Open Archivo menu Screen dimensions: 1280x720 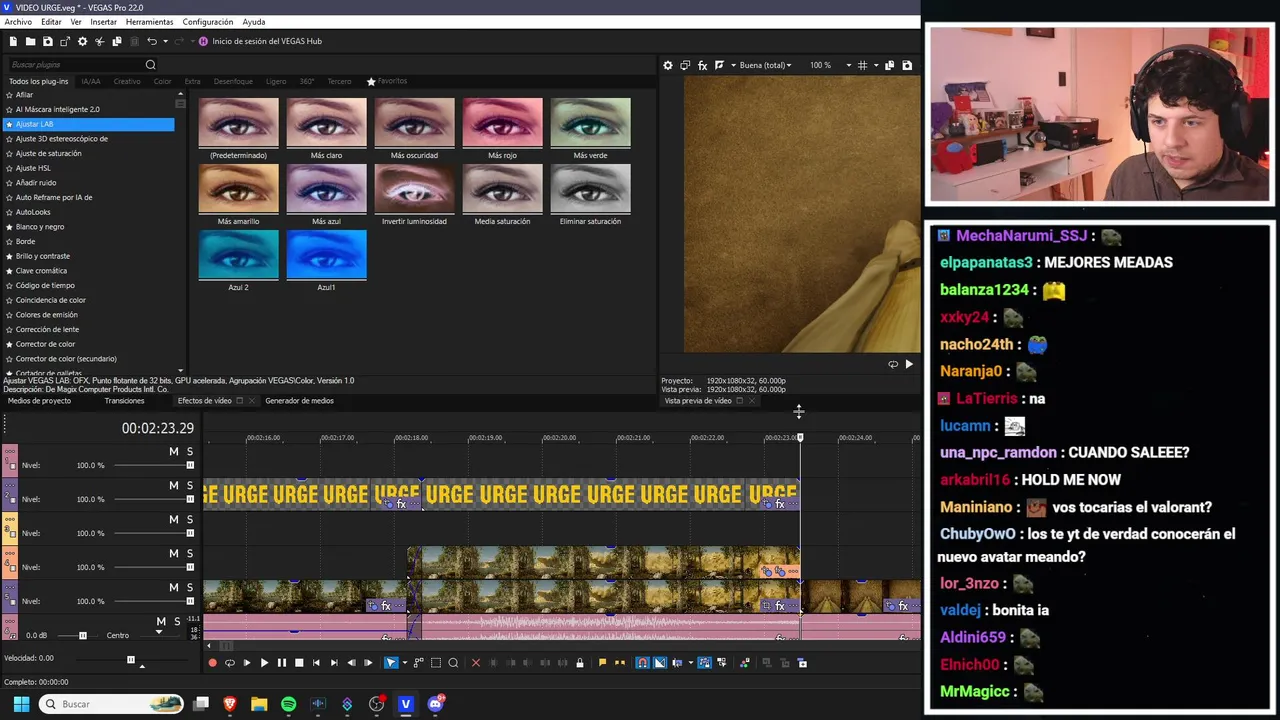click(18, 22)
